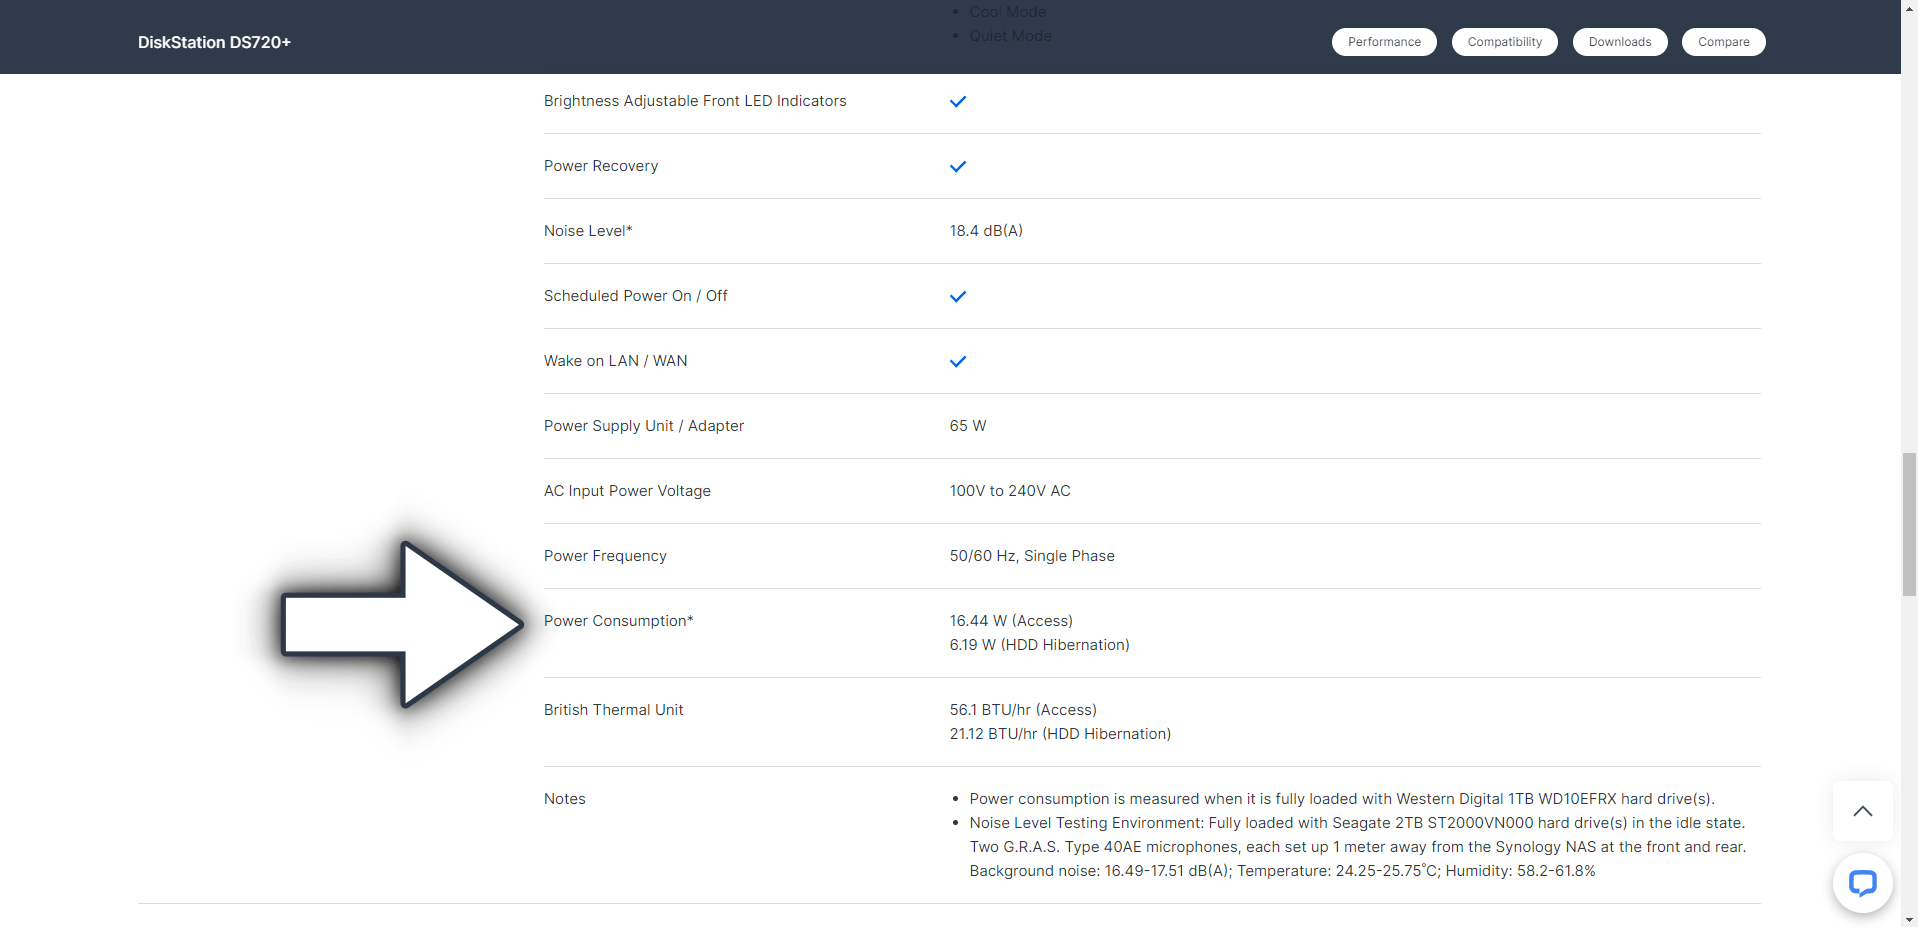Select the 'Wake on LAN / WAN' label

615,361
